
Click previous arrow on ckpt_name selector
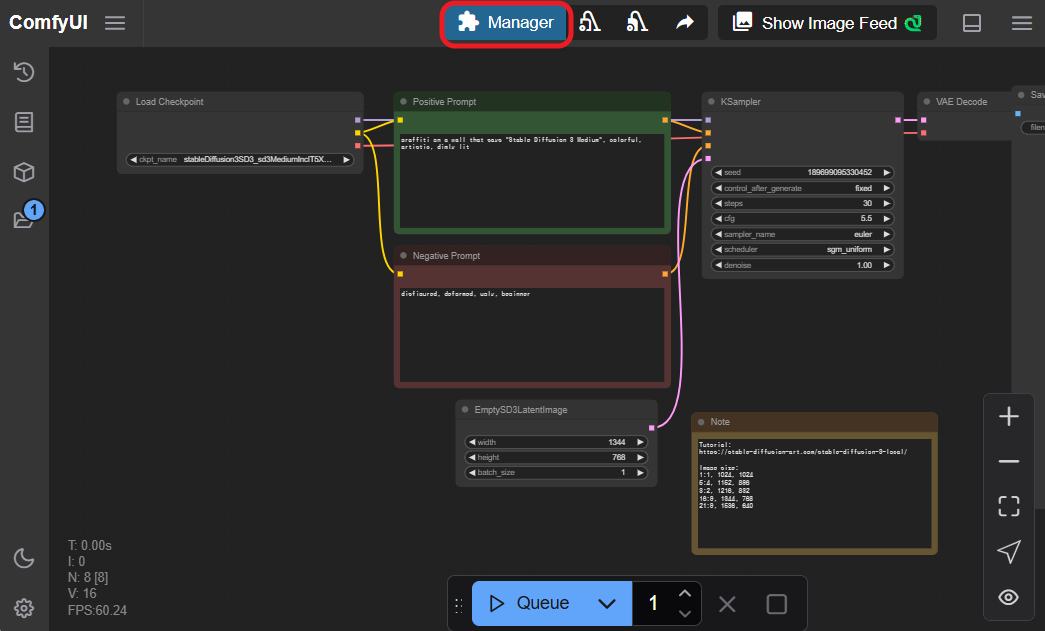coord(133,159)
